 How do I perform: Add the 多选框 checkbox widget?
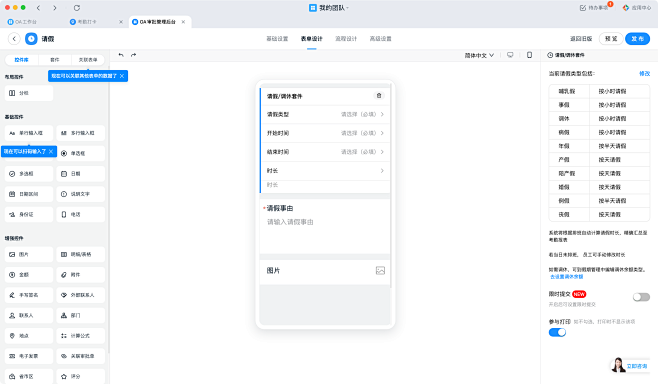[x=29, y=174]
